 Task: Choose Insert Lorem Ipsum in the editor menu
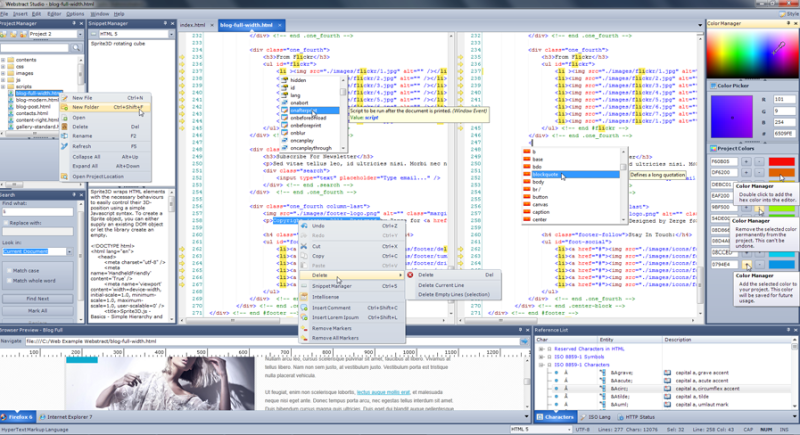352,317
